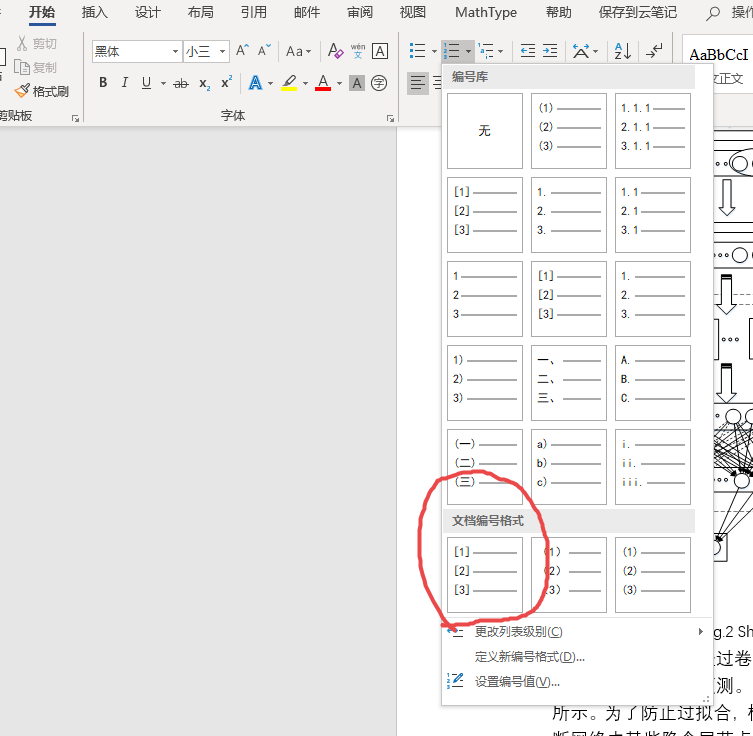This screenshot has height=736, width=753.
Task: Click the enclosed character (字) icon
Action: [x=379, y=83]
